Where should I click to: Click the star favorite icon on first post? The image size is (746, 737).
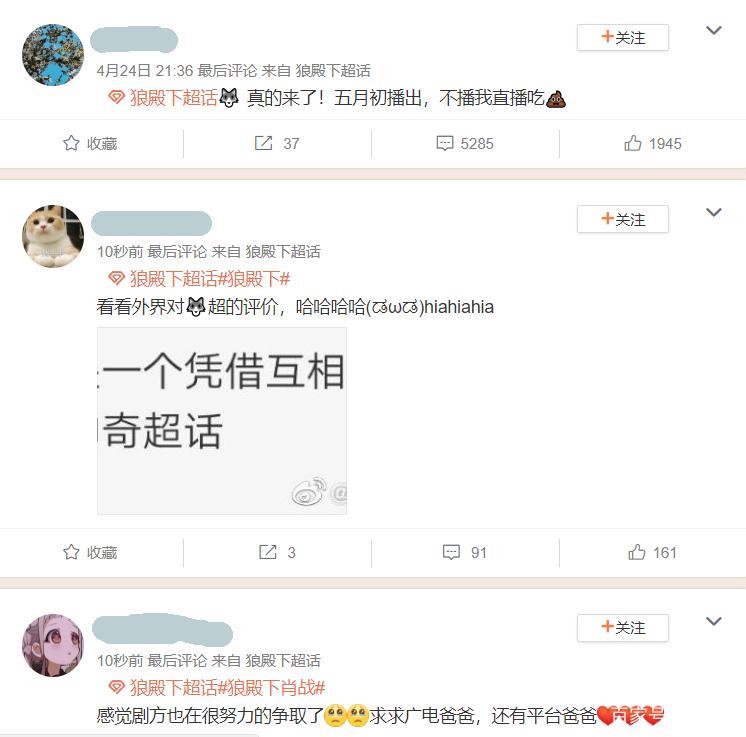71,143
